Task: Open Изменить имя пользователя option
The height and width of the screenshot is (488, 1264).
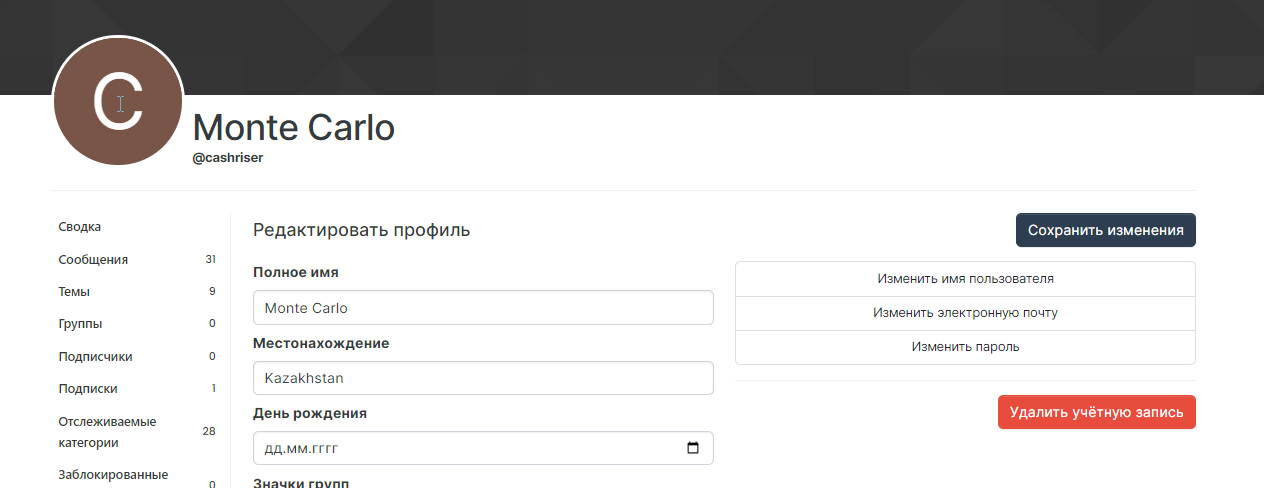Action: [965, 279]
